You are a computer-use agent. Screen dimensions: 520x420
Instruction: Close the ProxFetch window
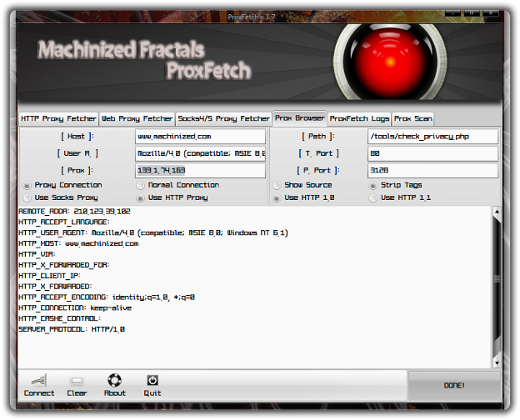[490, 13]
